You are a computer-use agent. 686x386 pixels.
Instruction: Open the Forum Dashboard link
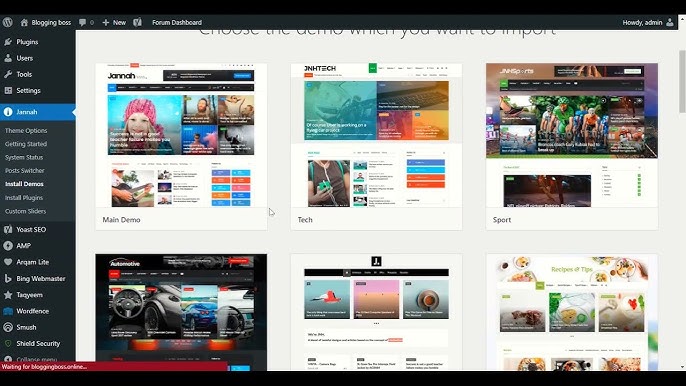tap(177, 22)
